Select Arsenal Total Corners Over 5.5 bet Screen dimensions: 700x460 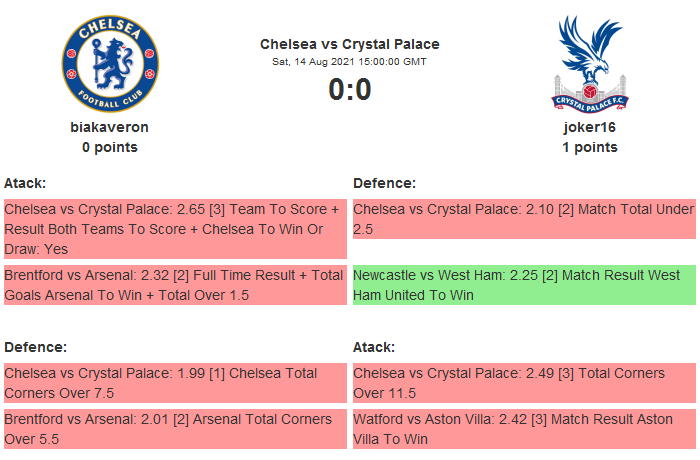(x=174, y=429)
